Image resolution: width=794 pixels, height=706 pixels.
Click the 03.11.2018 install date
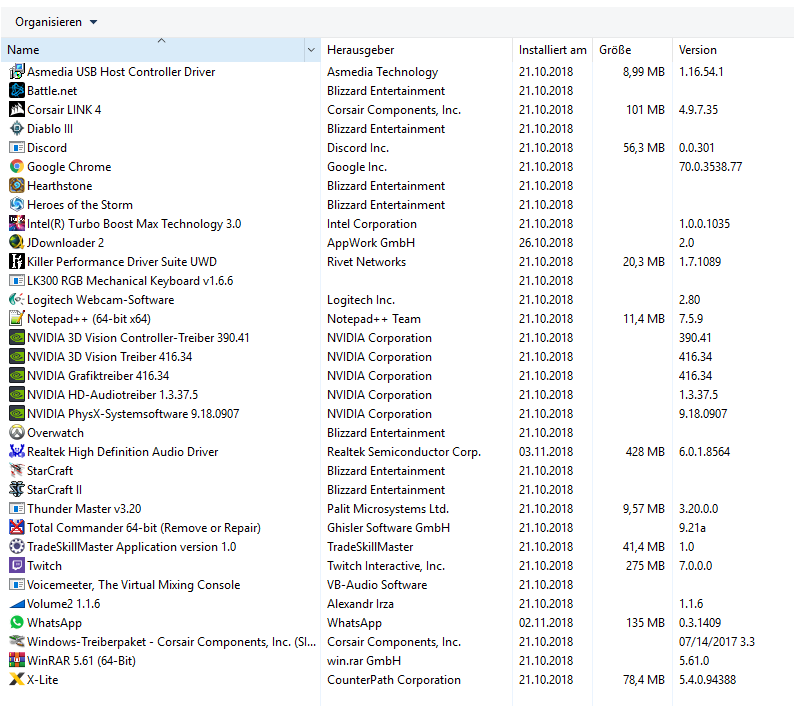[x=546, y=452]
